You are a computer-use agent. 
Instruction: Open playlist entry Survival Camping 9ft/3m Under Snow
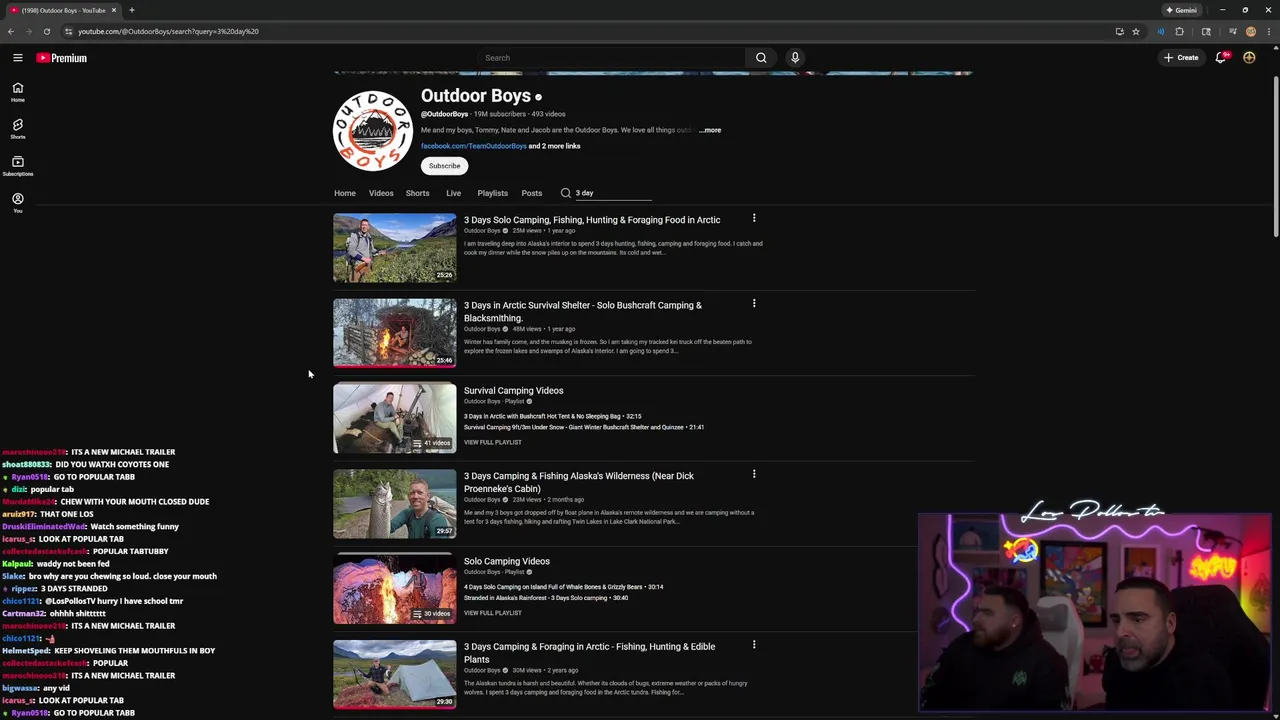(584, 427)
